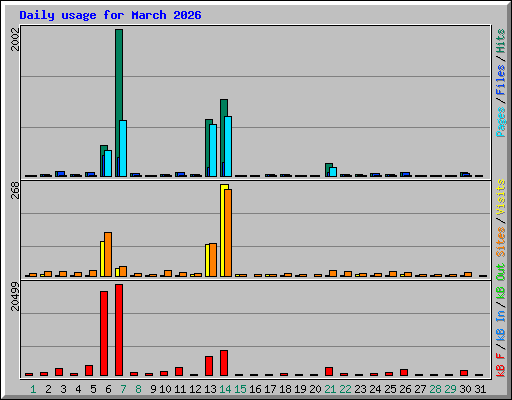The height and width of the screenshot is (400, 512).
Task: Click day 17 on the x-axis
Action: 270,389
